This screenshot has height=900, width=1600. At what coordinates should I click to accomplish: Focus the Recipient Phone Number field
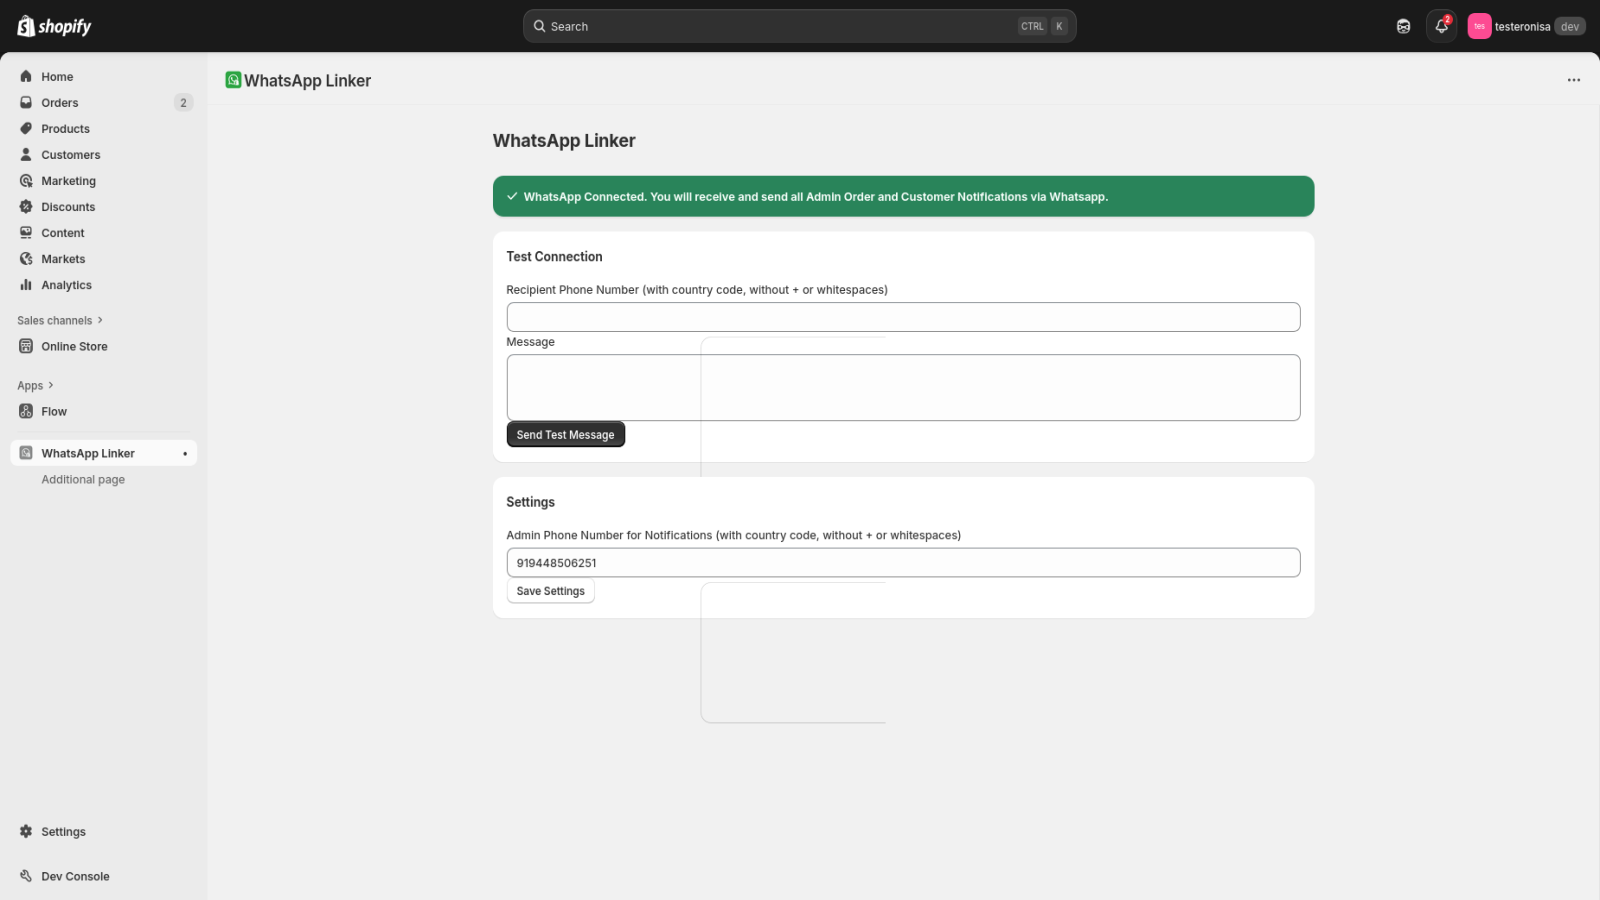[x=902, y=317]
